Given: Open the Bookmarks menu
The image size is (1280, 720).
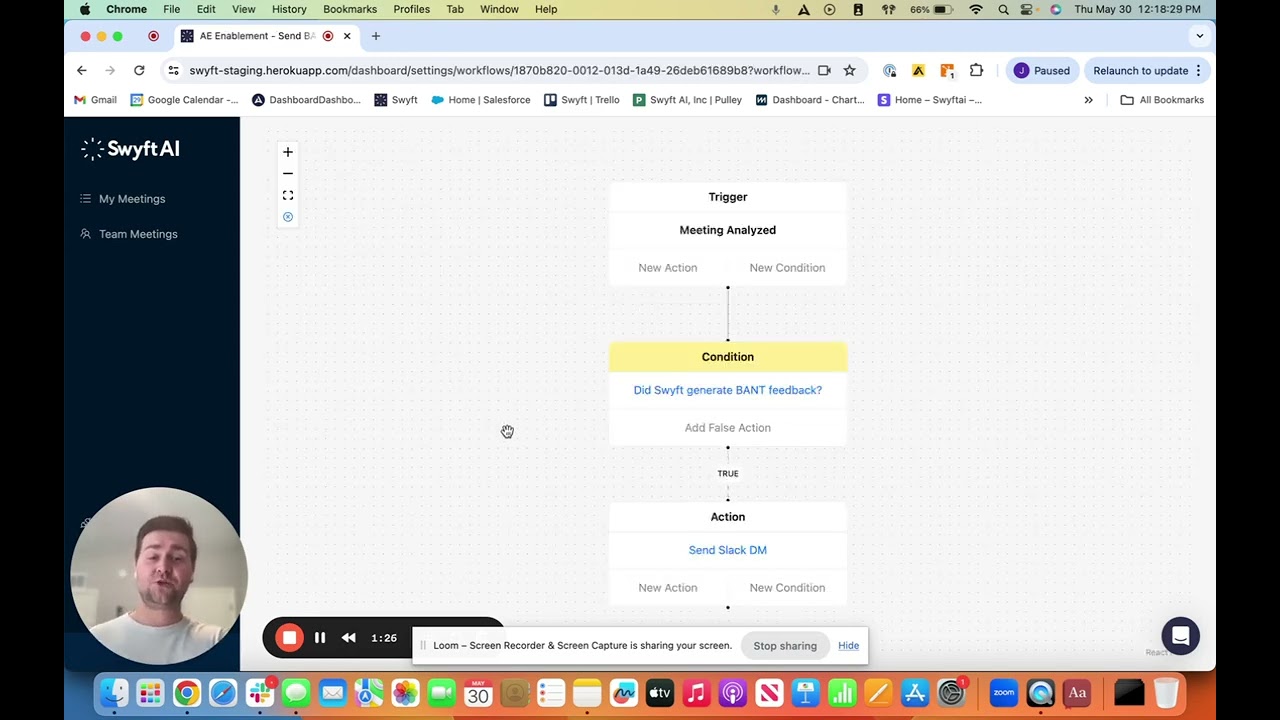Looking at the screenshot, I should pyautogui.click(x=350, y=9).
